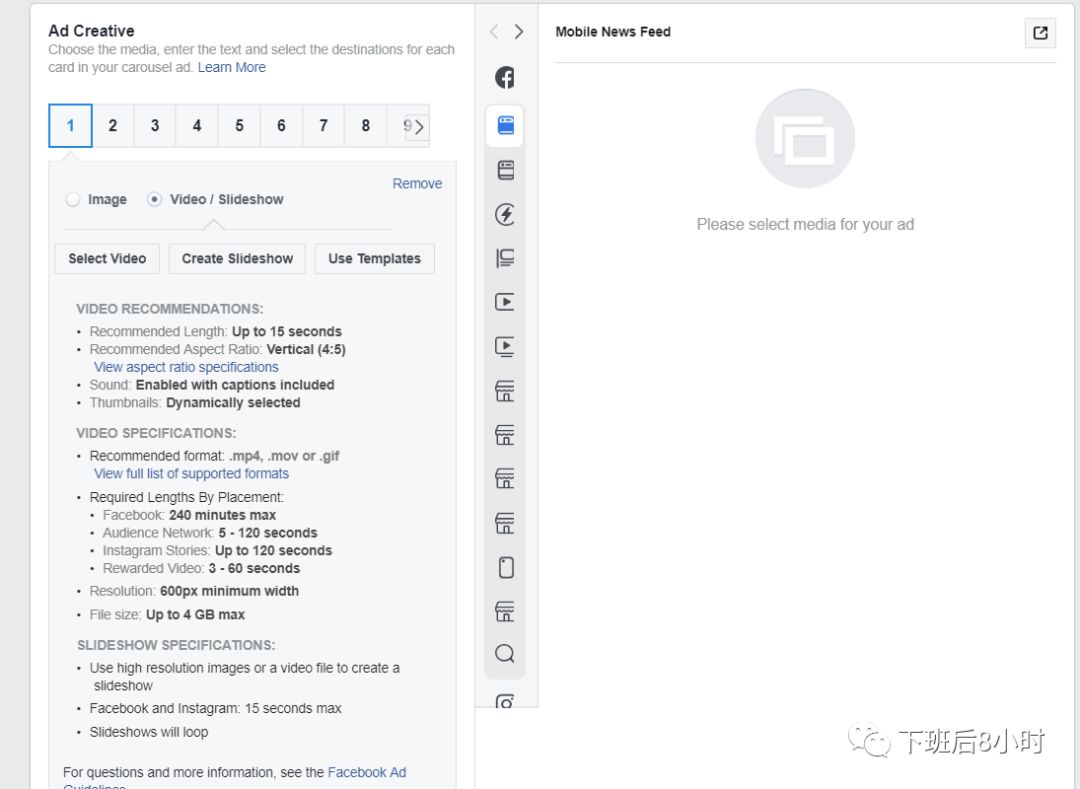Click 'Enabled with captions included' sound text

[235, 385]
